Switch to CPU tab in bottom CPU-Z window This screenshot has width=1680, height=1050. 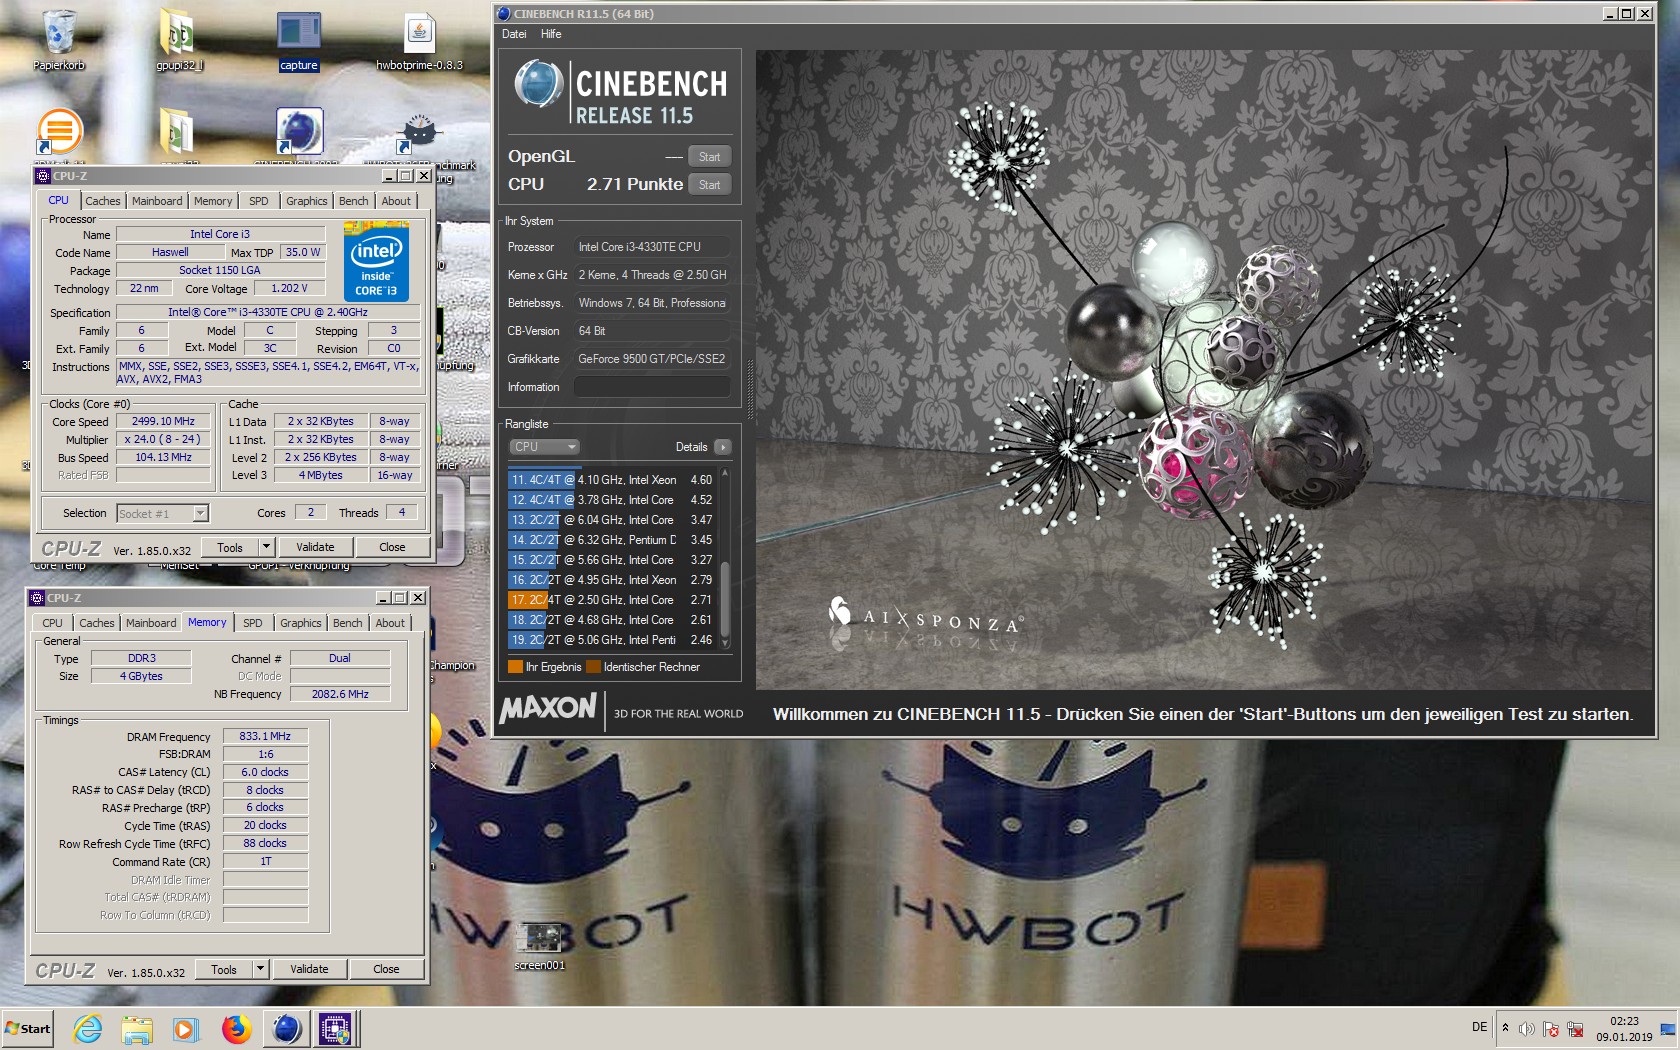[52, 623]
